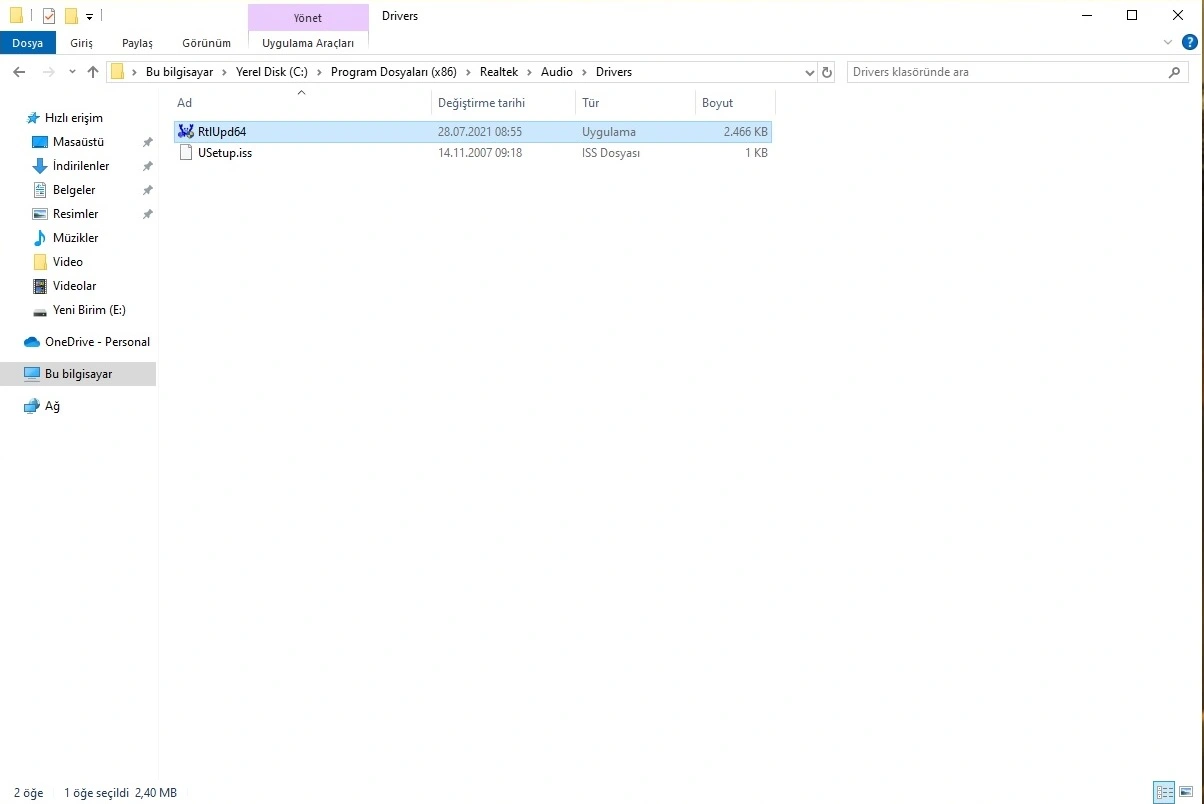Click Drivers breadcrumb segment
The image size is (1204, 804).
(x=614, y=72)
